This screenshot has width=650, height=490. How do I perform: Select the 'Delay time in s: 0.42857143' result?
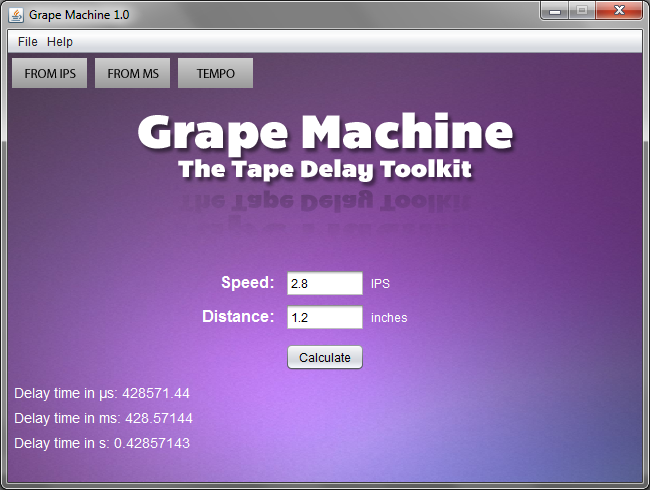pyautogui.click(x=102, y=443)
